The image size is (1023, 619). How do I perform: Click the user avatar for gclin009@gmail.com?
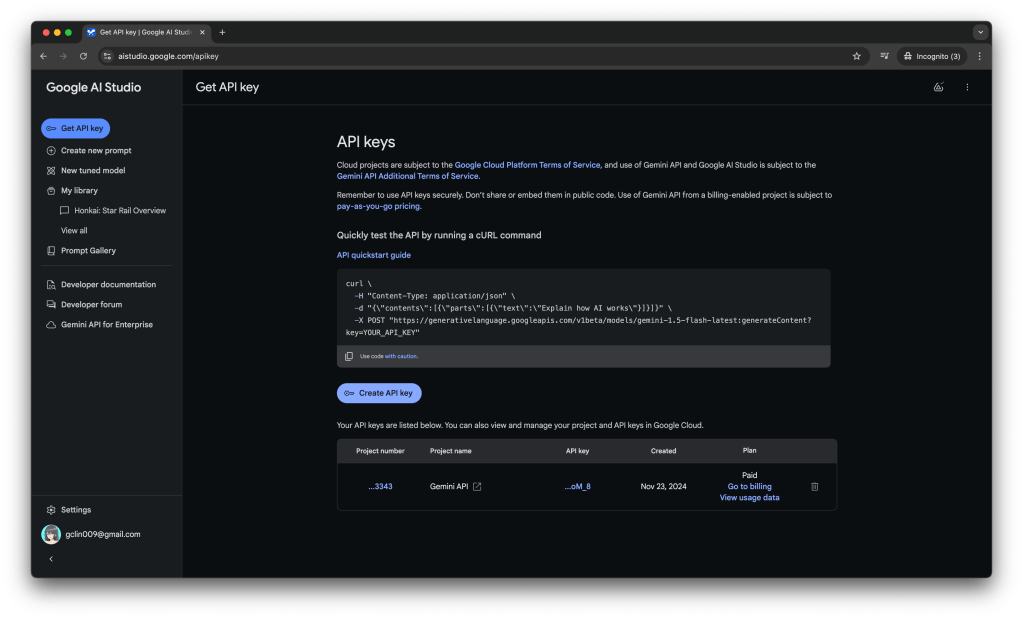click(x=51, y=534)
